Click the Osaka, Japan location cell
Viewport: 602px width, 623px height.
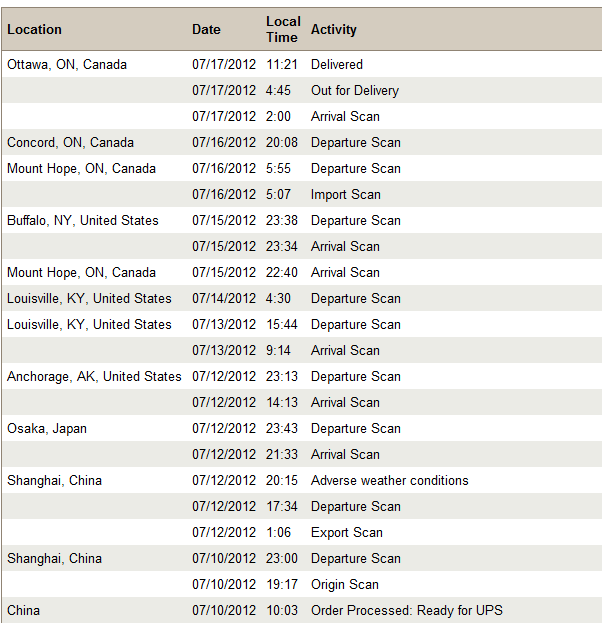47,429
